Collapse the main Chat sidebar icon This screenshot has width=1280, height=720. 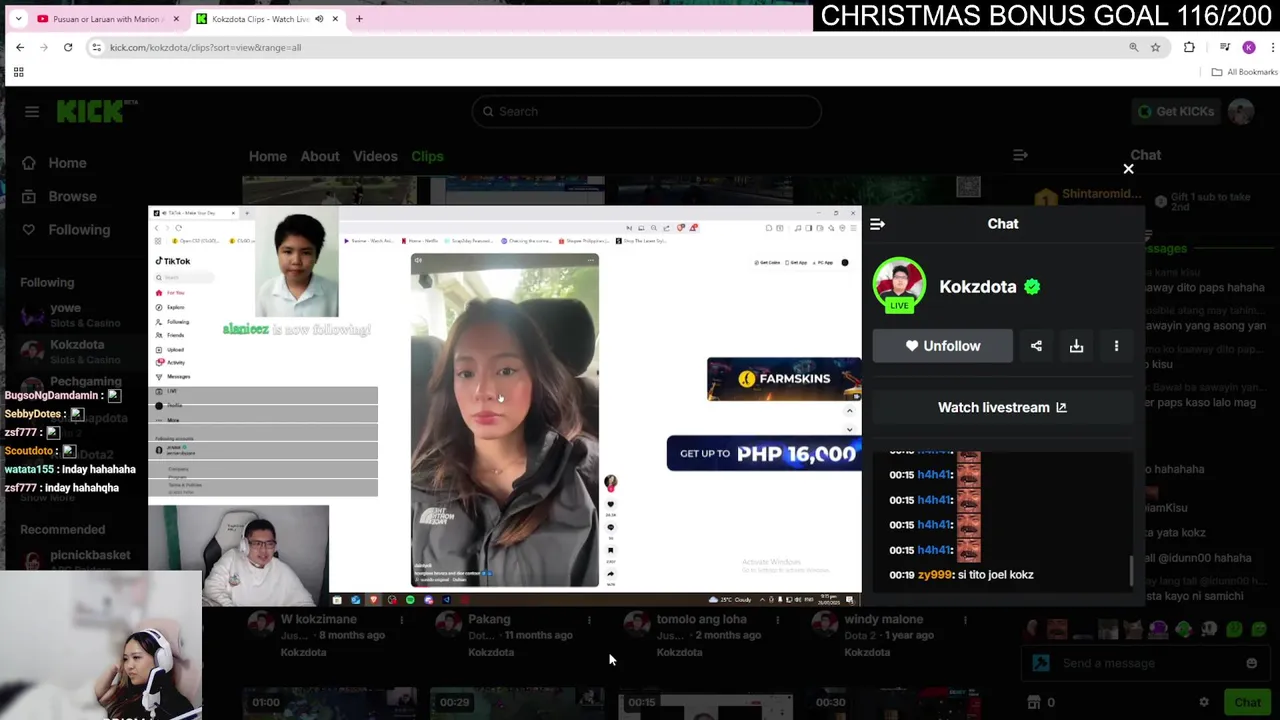pyautogui.click(x=1020, y=155)
